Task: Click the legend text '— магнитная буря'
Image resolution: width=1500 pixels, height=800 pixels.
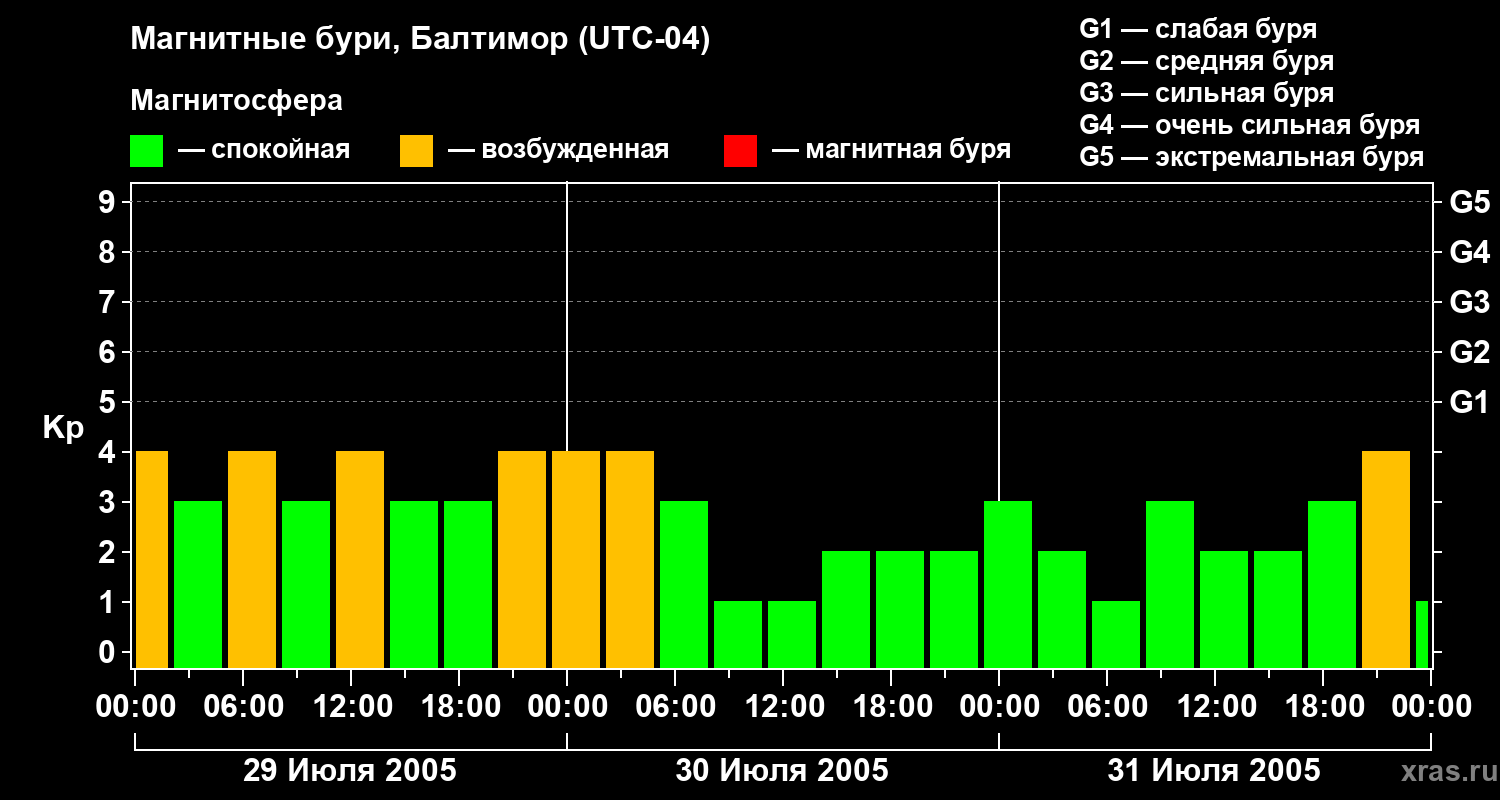Action: coord(892,151)
